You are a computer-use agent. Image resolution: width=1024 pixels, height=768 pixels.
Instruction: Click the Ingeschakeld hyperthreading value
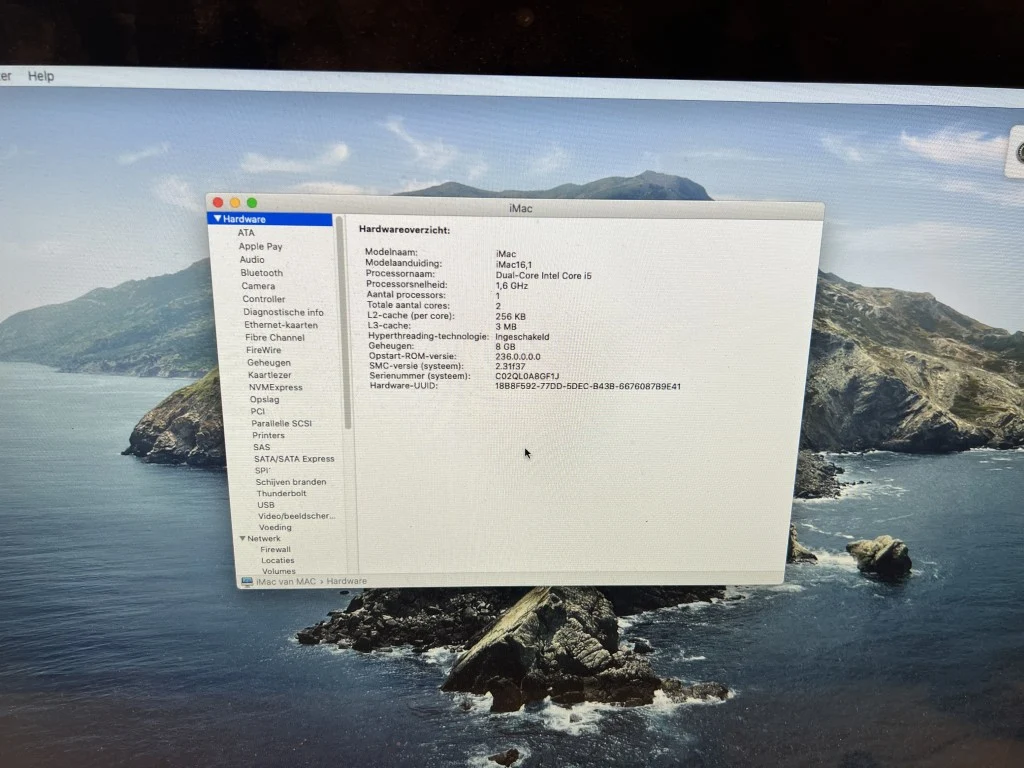click(522, 337)
